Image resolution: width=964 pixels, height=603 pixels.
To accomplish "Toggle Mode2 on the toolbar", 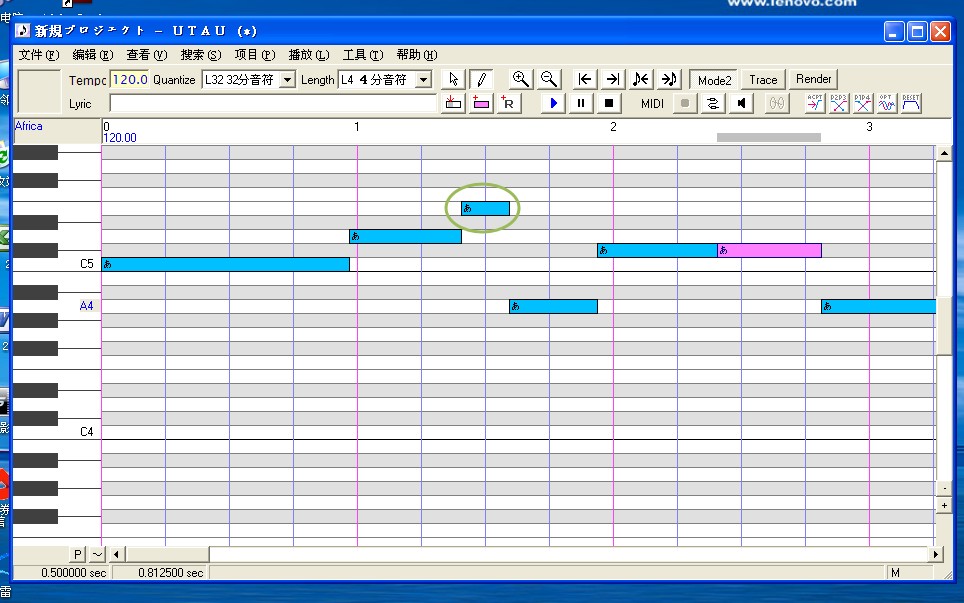I will 714,80.
